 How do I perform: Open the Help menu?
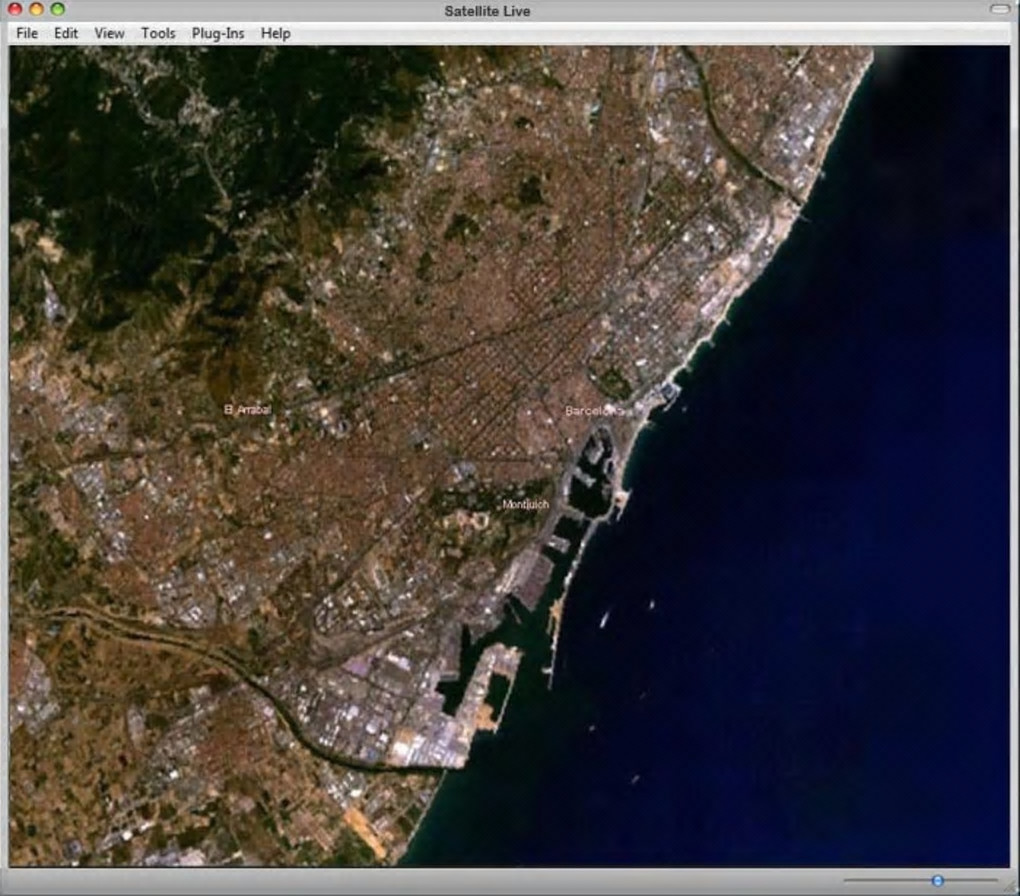pos(275,33)
